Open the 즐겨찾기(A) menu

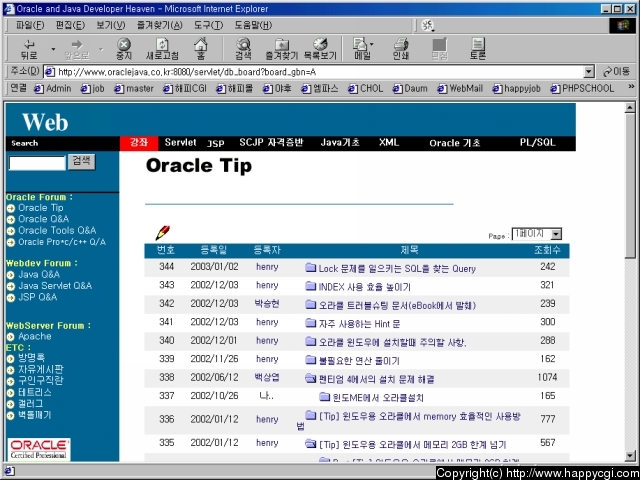[x=160, y=25]
